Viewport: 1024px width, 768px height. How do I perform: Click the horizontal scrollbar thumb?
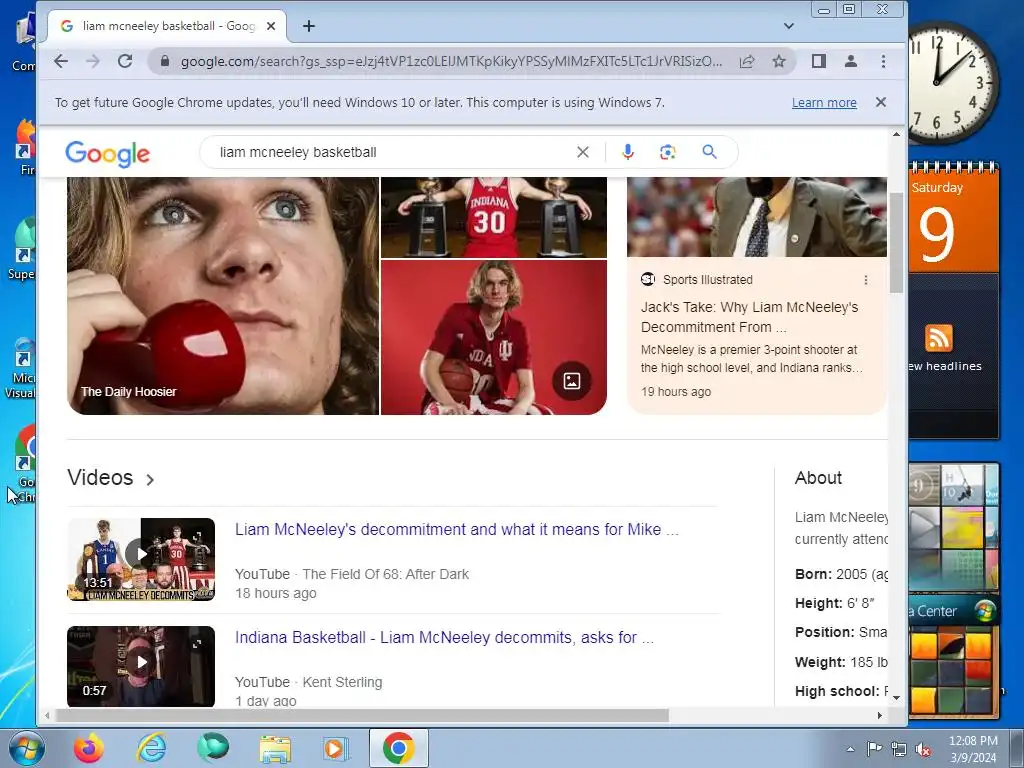tap(362, 715)
